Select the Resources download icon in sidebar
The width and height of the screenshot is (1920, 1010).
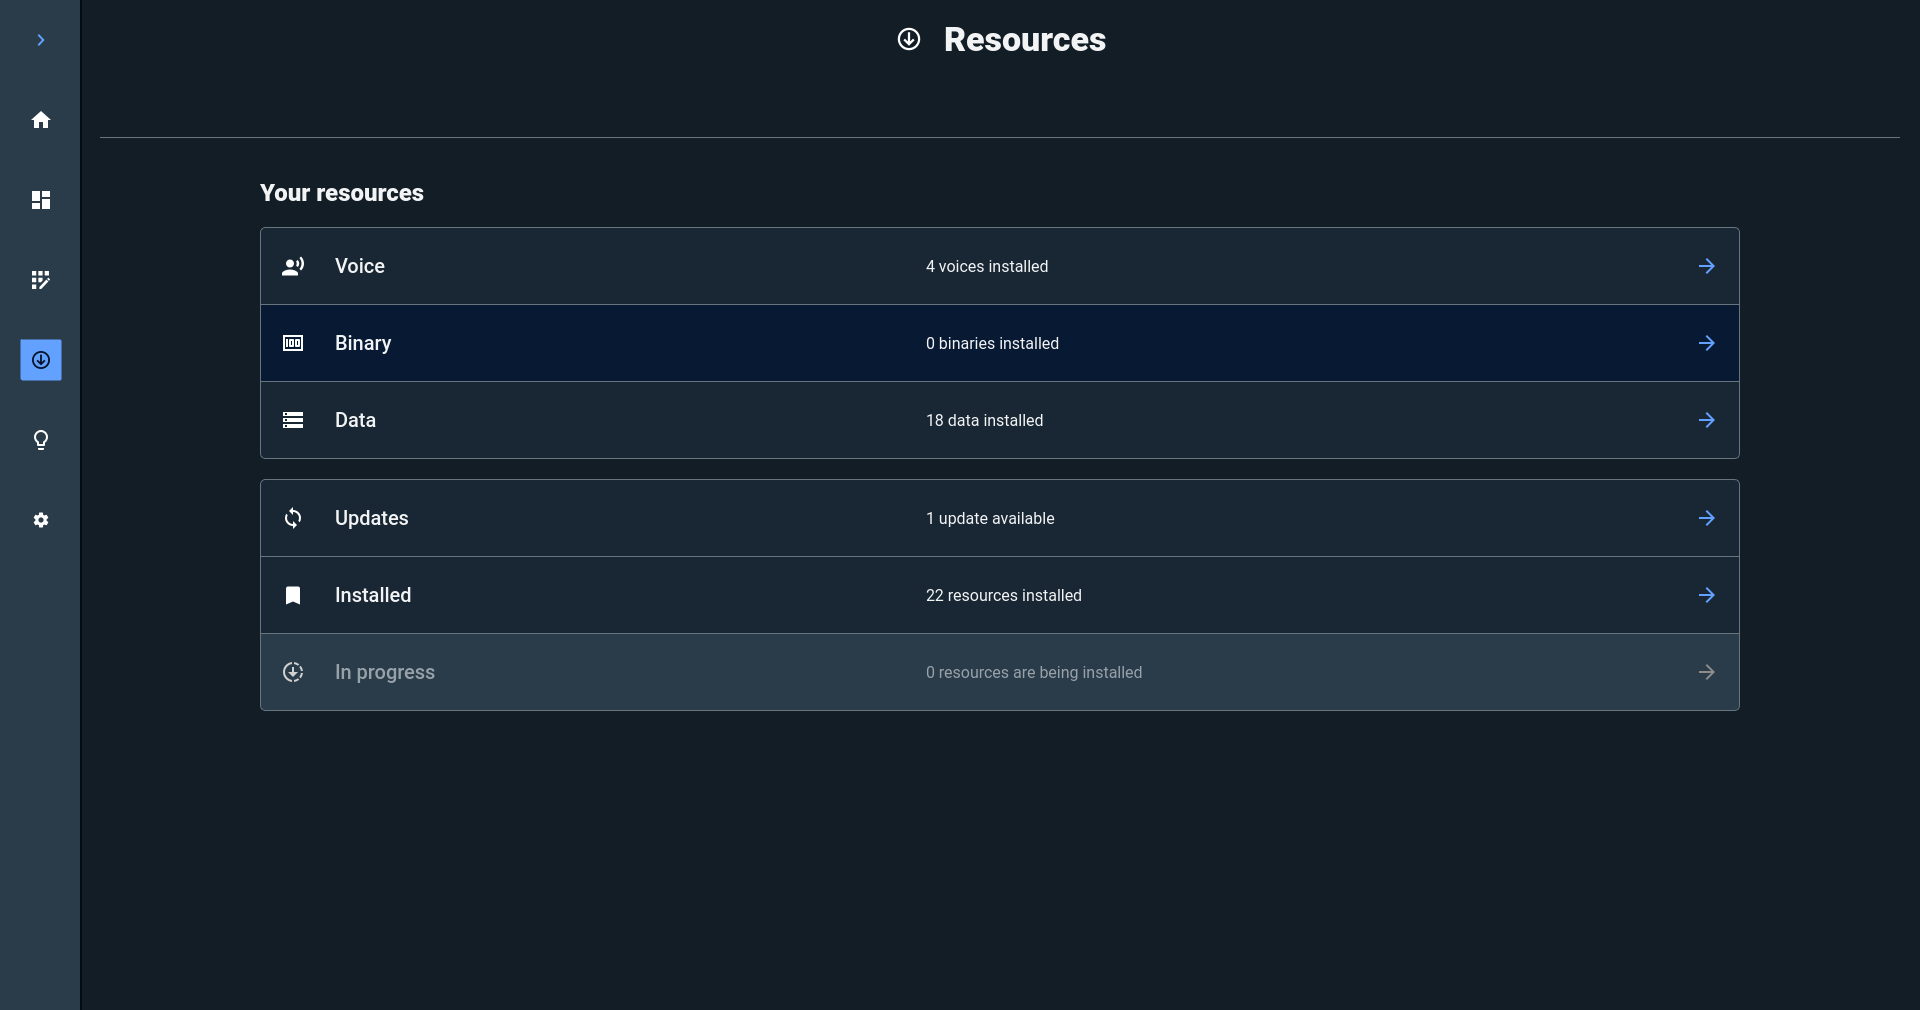(41, 360)
